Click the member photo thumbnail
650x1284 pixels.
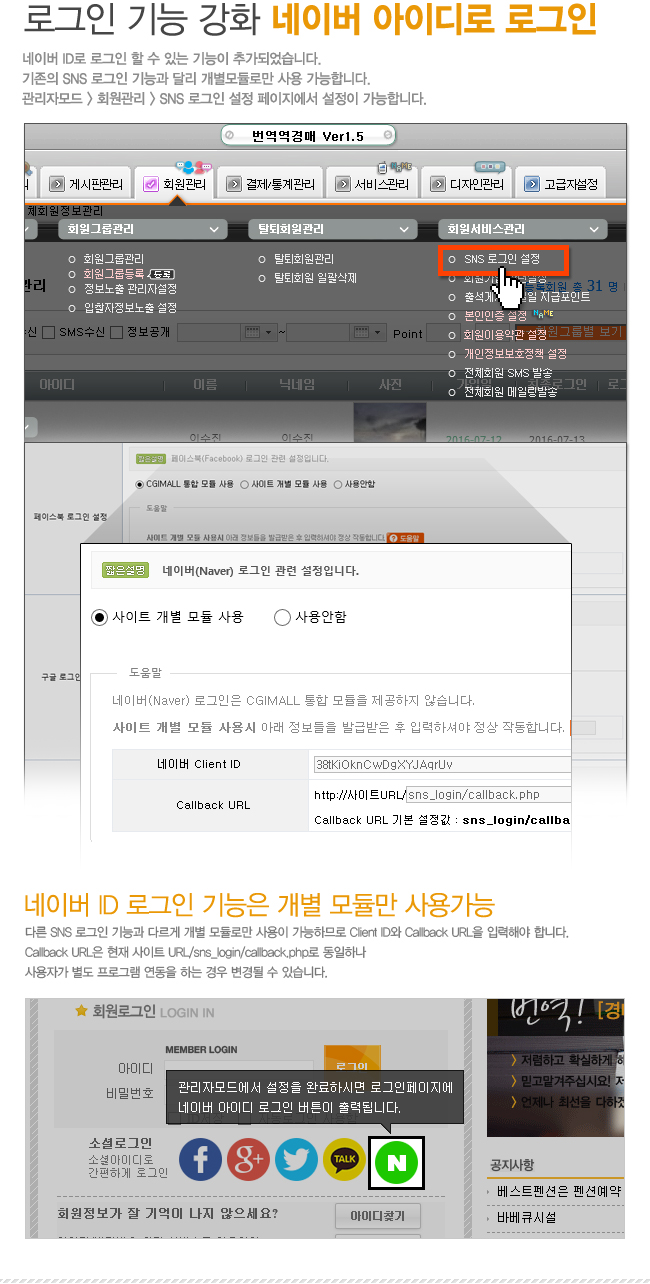[x=390, y=421]
